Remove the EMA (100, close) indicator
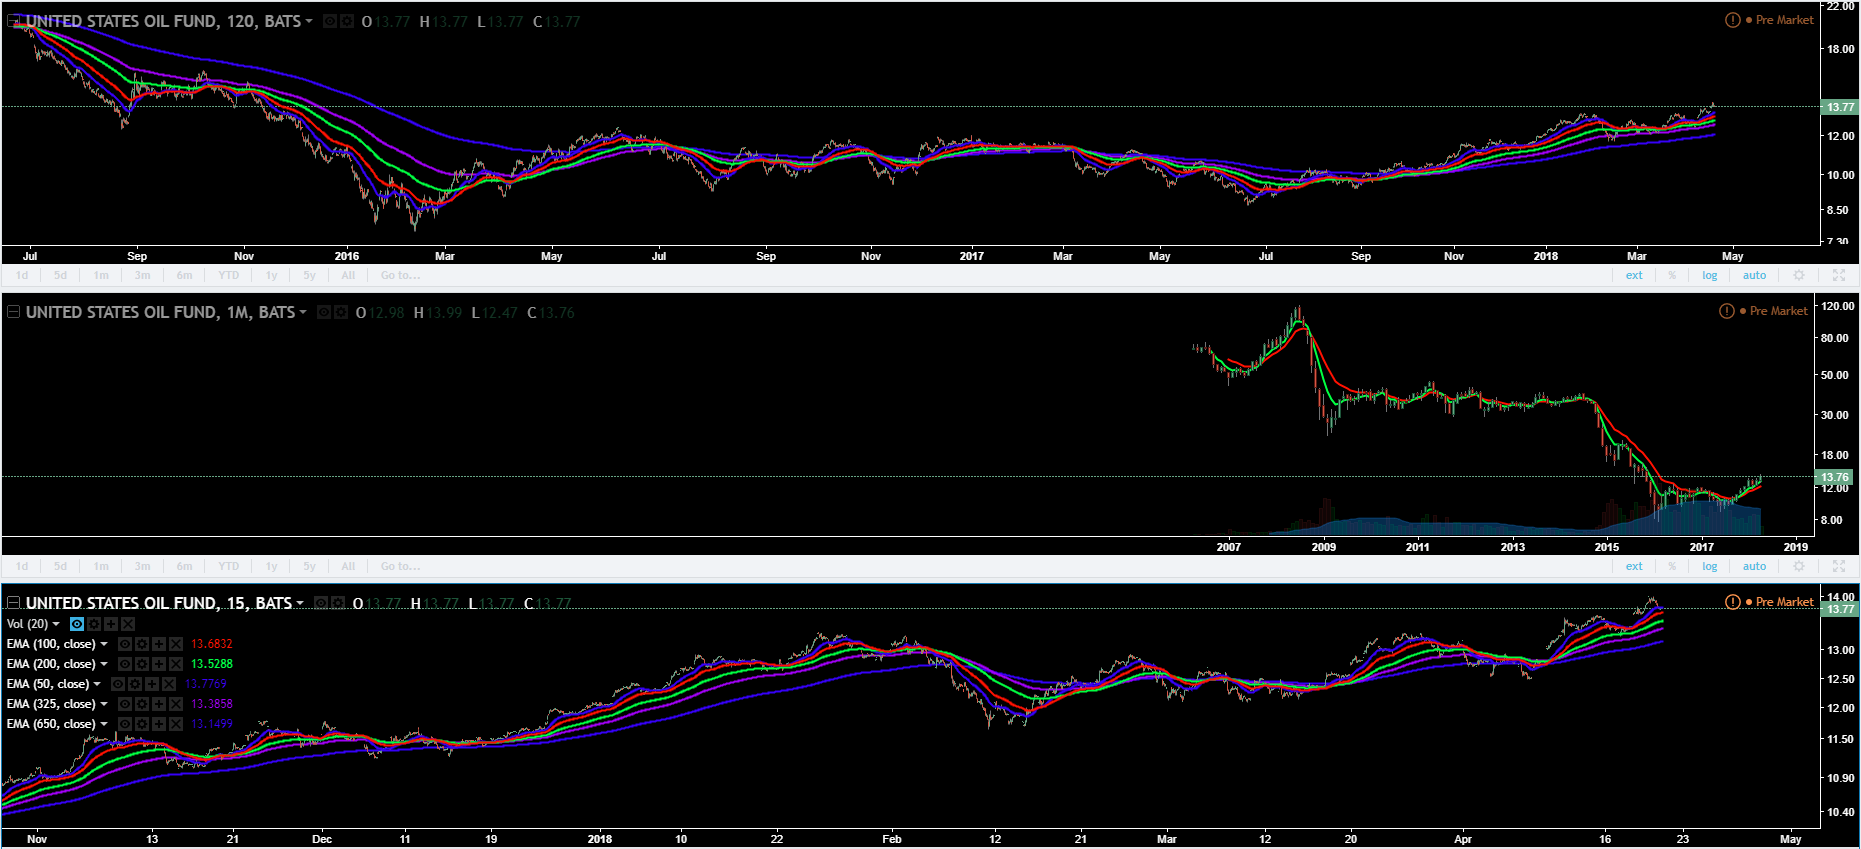The height and width of the screenshot is (849, 1861). coord(176,644)
